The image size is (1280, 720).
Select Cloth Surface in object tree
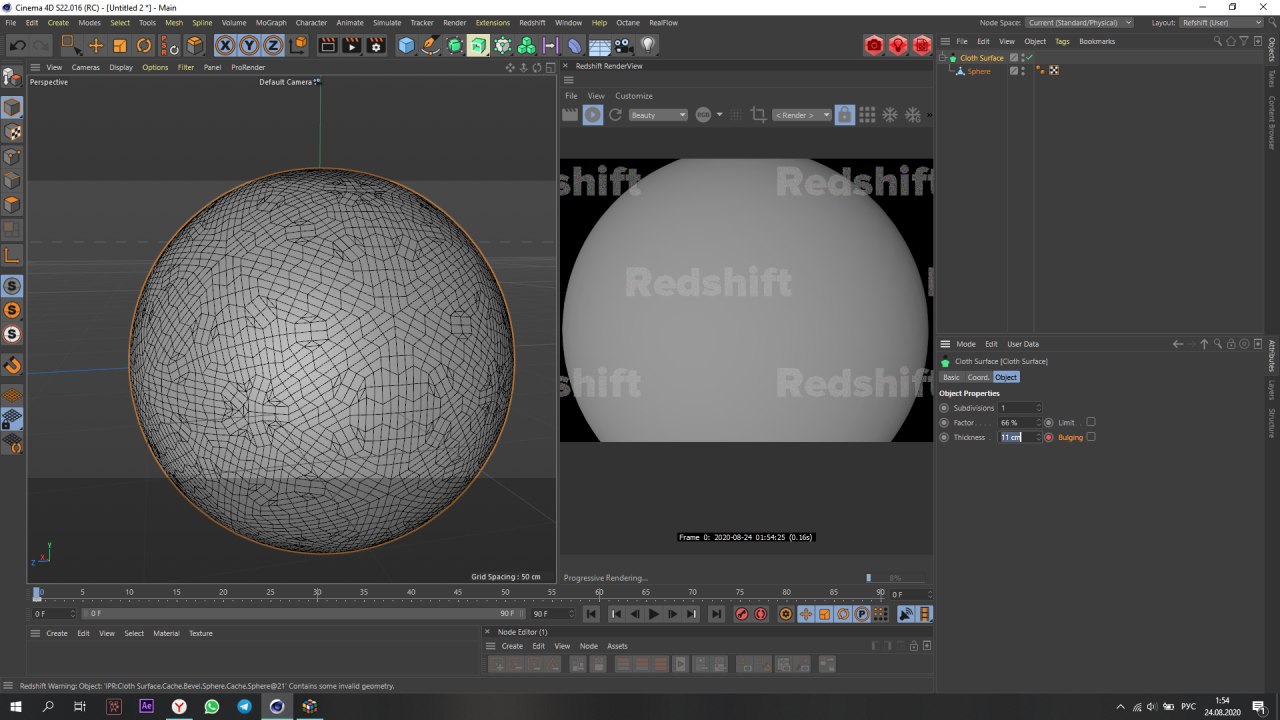point(981,58)
